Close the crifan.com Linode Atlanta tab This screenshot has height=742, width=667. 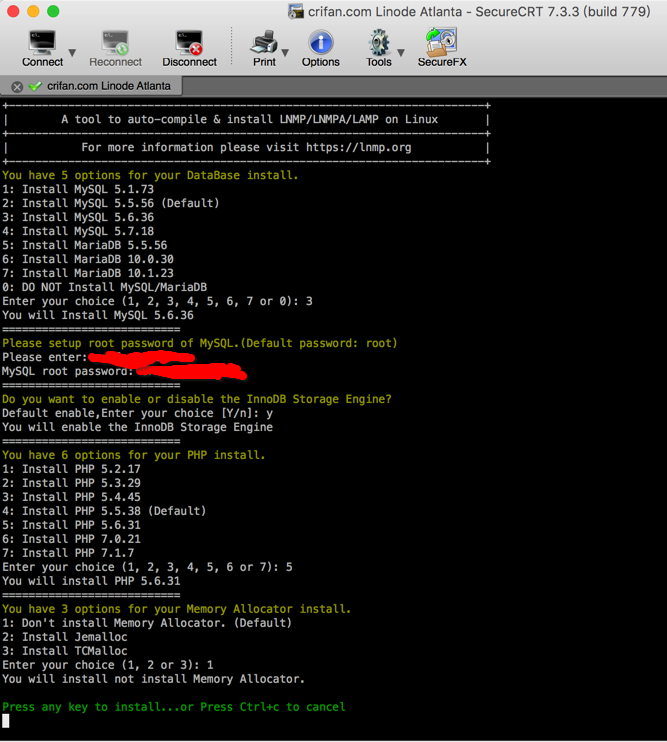pyautogui.click(x=17, y=87)
